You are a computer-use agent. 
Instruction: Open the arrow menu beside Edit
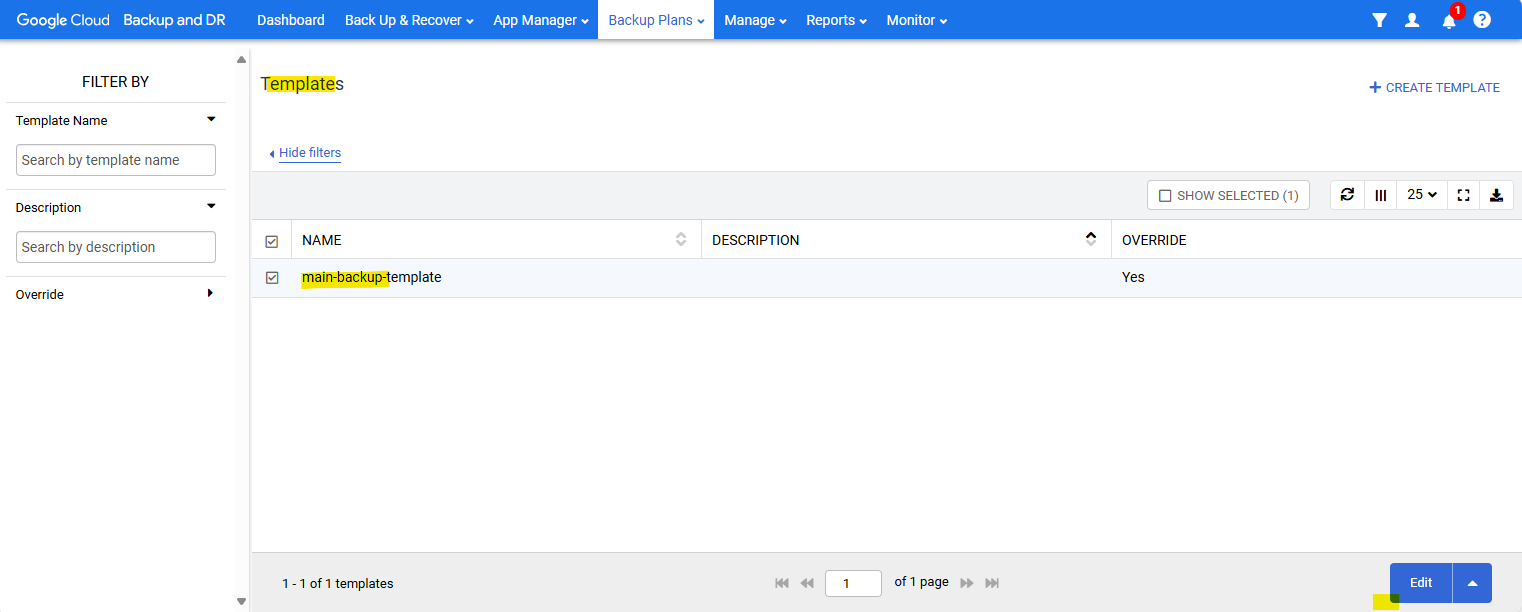coord(1472,583)
